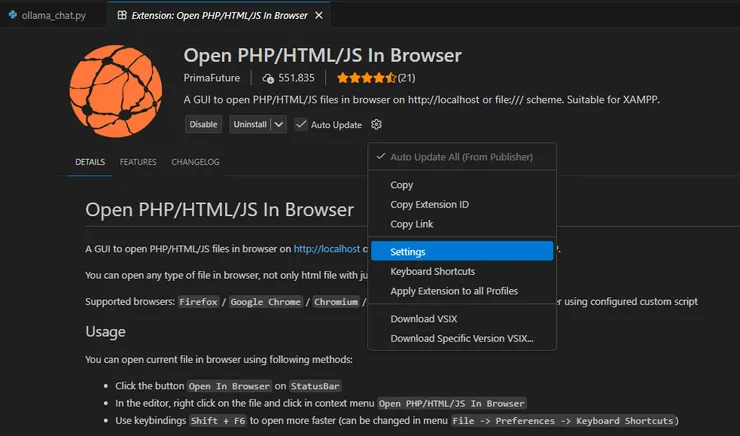Click Open PHP/HTML/JS In Browser context menu label
This screenshot has height=436, width=740.
click(452, 403)
